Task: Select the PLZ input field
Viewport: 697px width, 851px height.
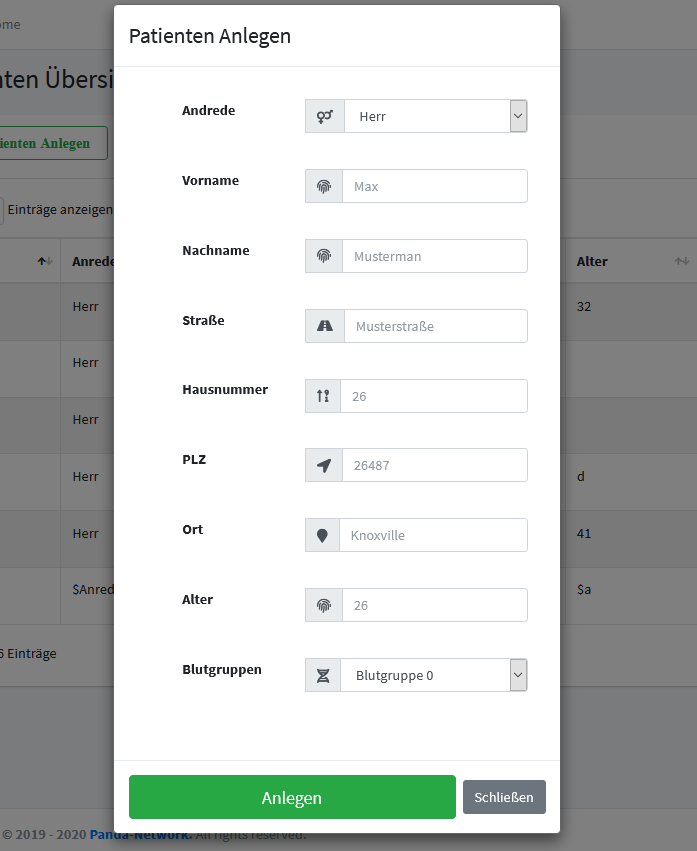Action: click(x=434, y=466)
